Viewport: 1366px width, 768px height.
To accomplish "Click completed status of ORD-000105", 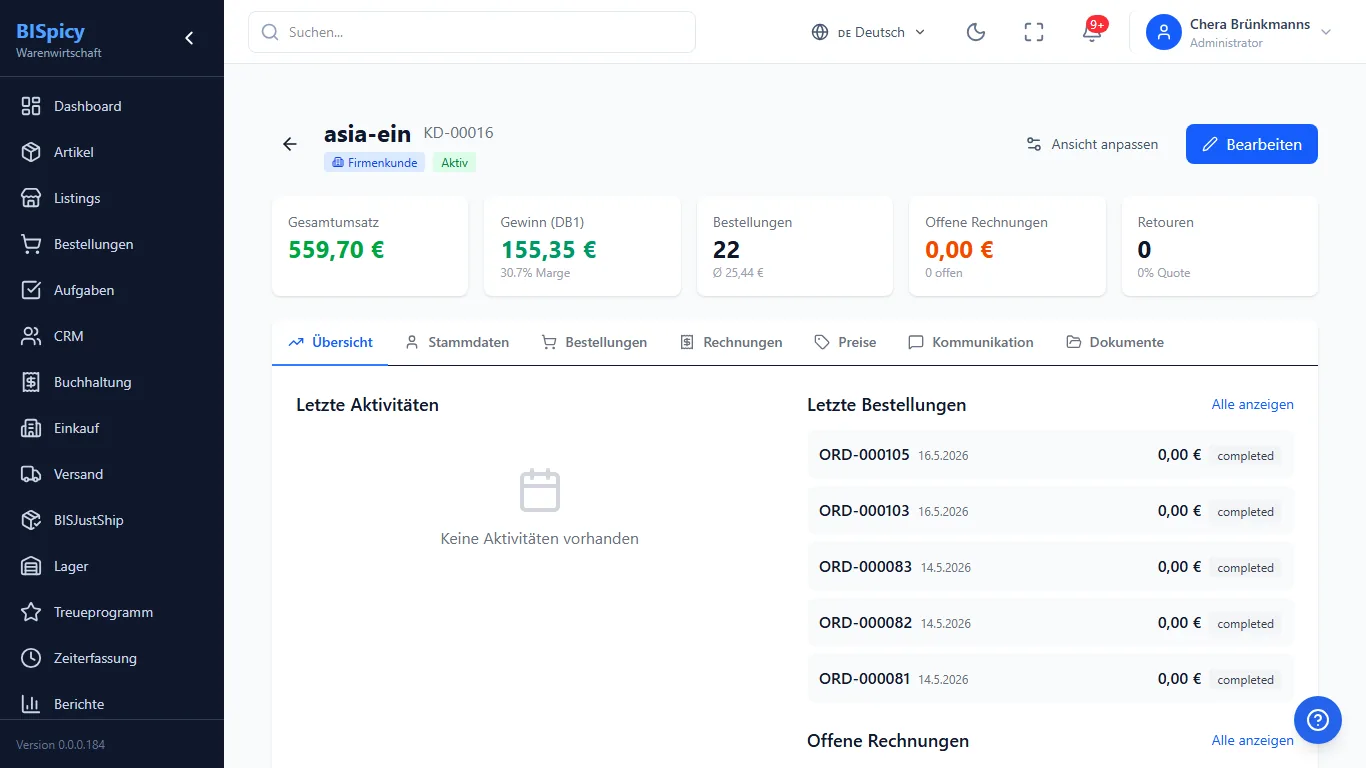I will click(x=1245, y=456).
